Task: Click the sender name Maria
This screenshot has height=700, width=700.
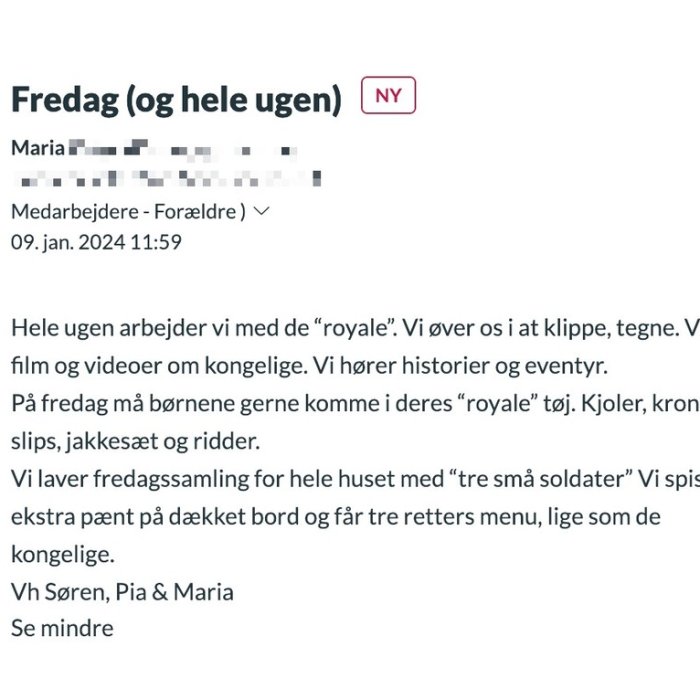Action: 38,148
